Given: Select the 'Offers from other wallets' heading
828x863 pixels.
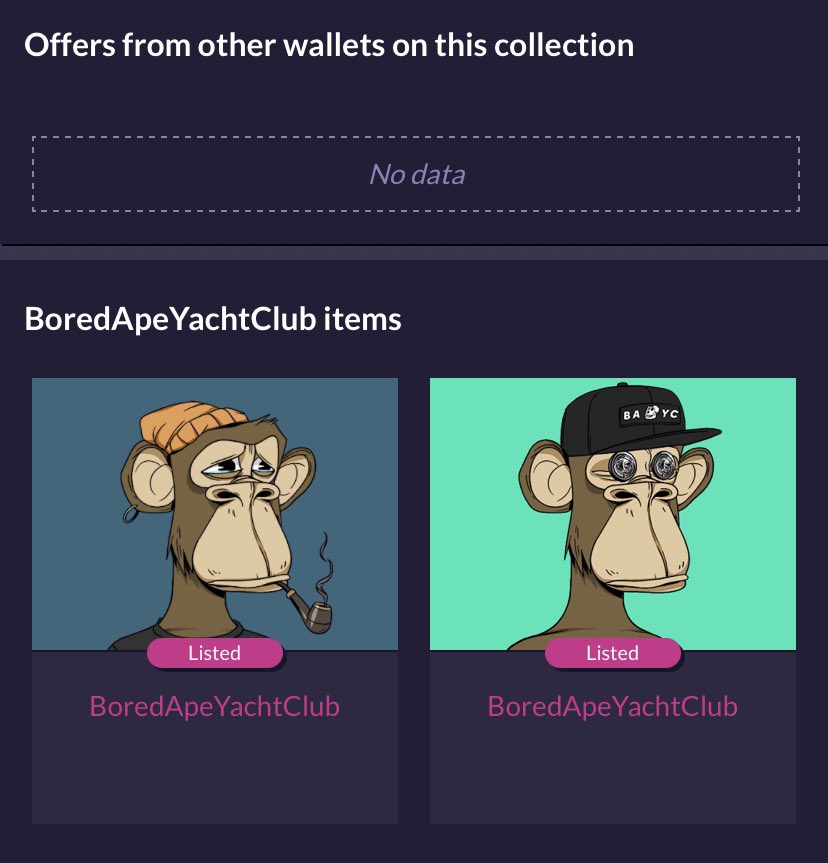Looking at the screenshot, I should [329, 45].
